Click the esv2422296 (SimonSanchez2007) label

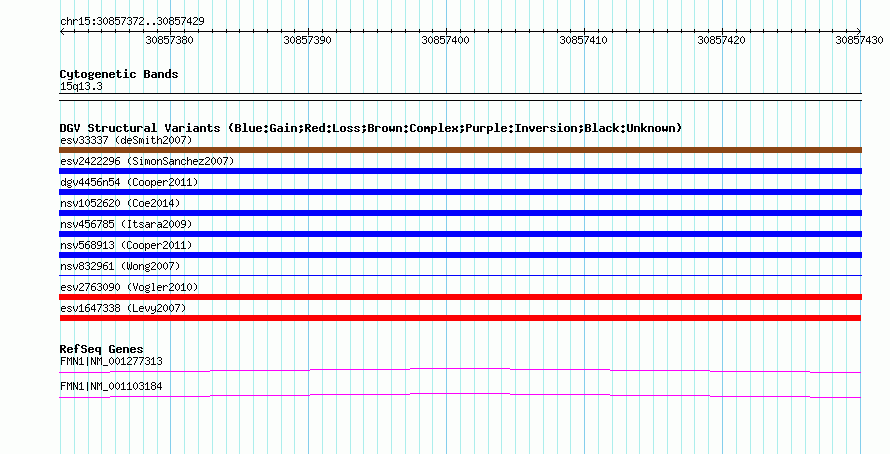point(147,161)
